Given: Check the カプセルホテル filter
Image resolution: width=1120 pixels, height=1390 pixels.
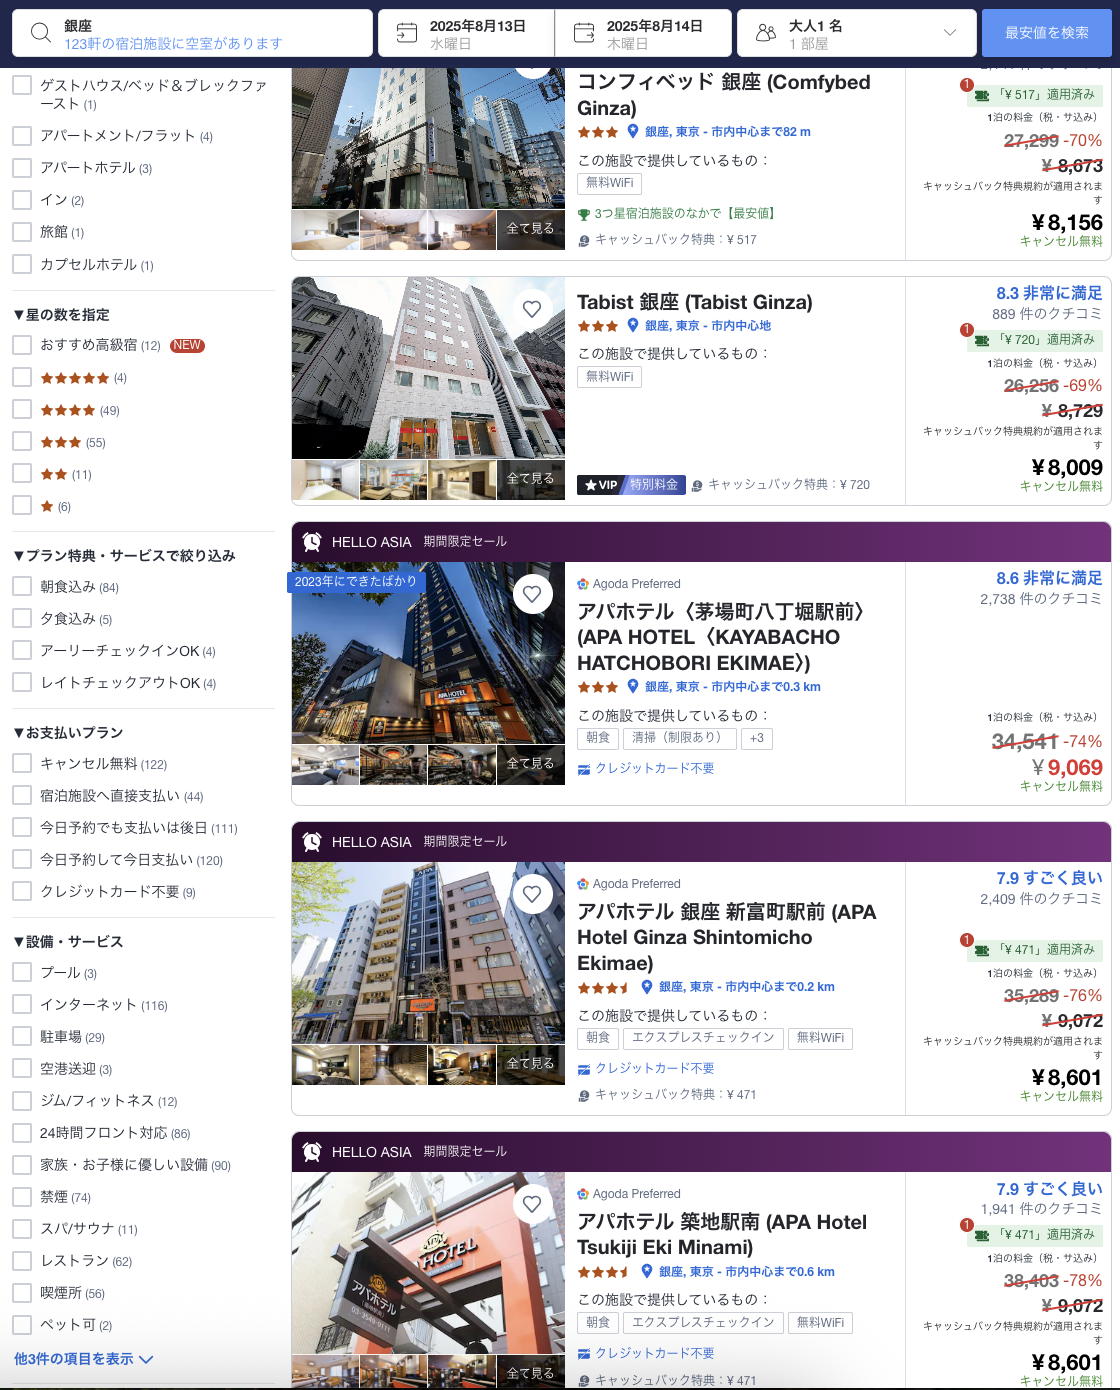Looking at the screenshot, I should tap(22, 264).
